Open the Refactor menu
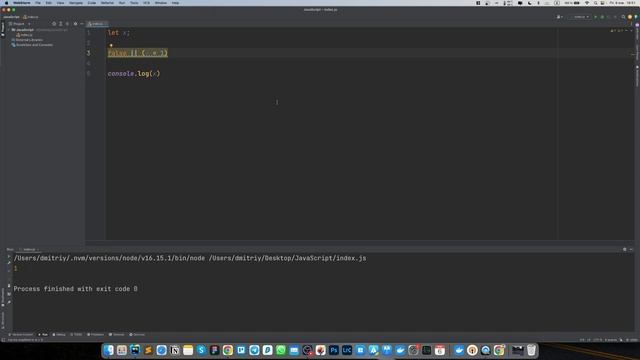The width and height of the screenshot is (640, 360). 107,3
